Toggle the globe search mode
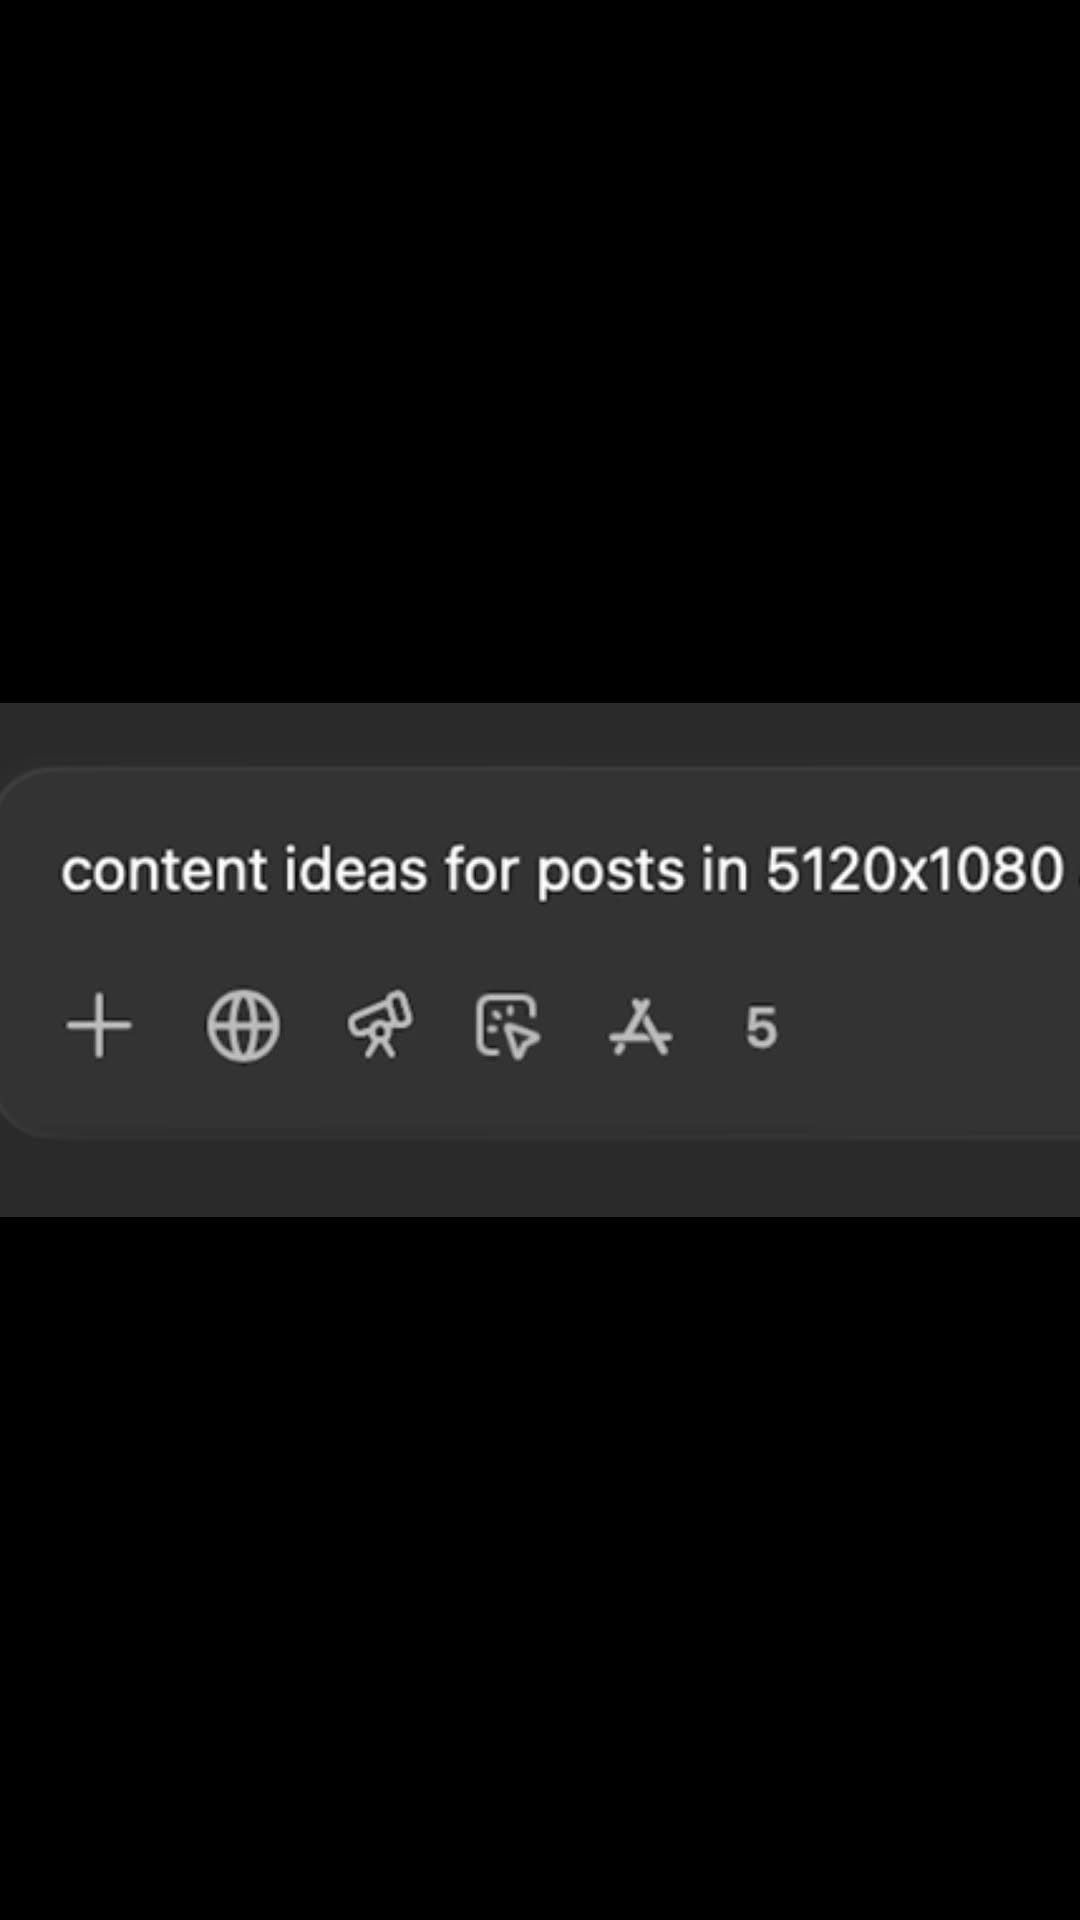The height and width of the screenshot is (1920, 1080). [243, 1026]
